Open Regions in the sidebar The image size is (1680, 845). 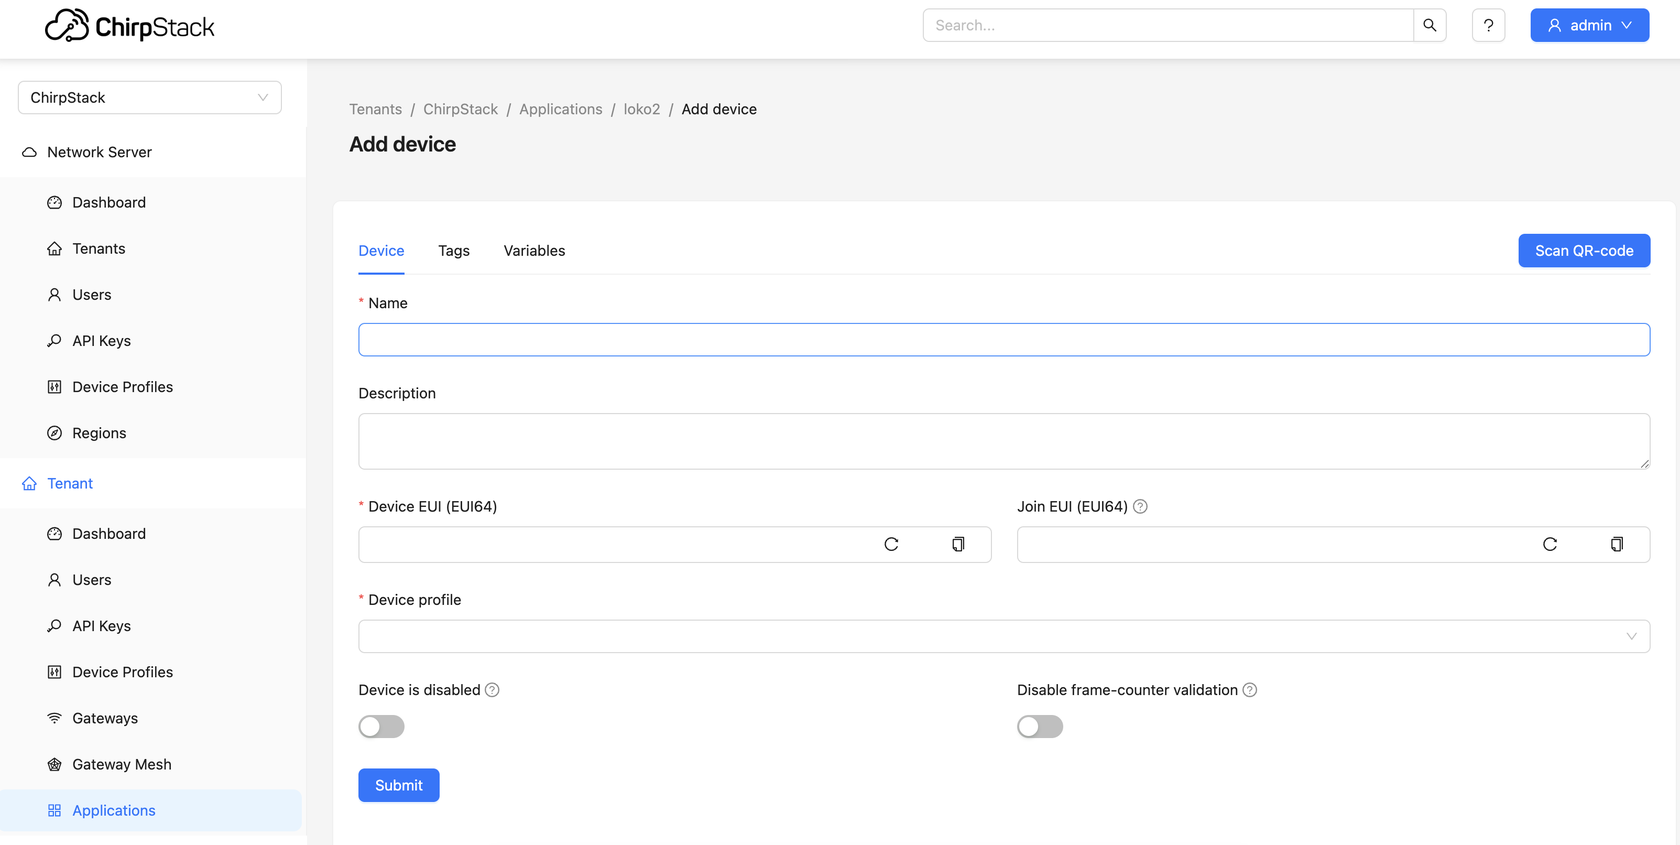151,433
